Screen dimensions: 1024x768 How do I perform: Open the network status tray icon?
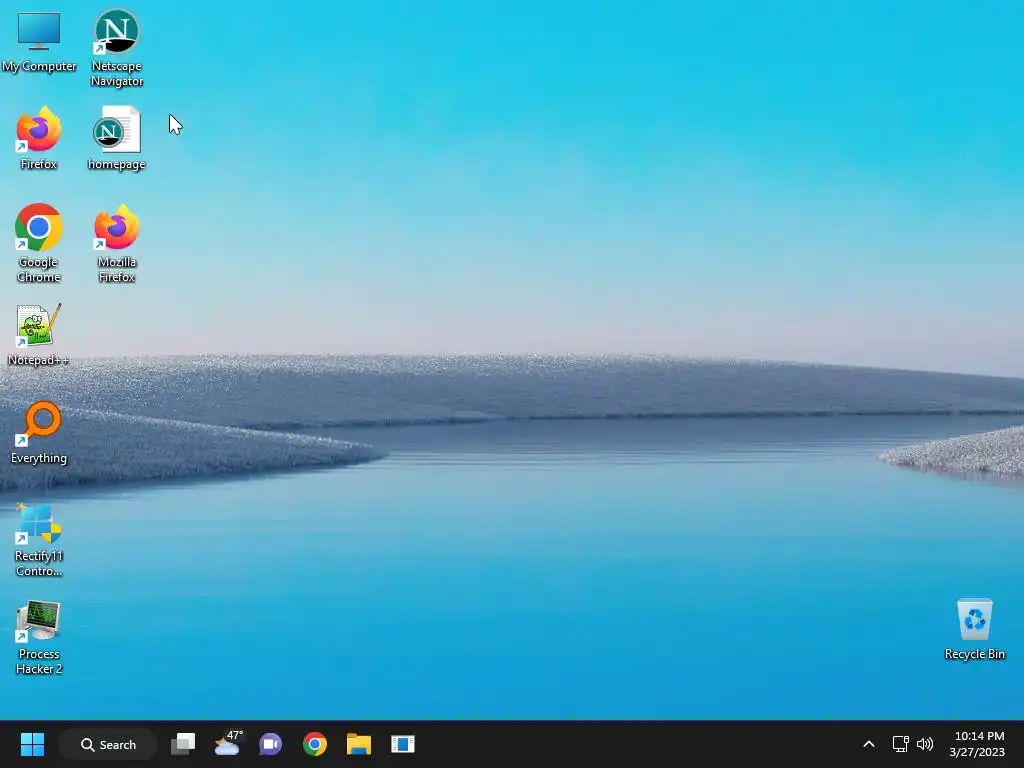coord(901,744)
